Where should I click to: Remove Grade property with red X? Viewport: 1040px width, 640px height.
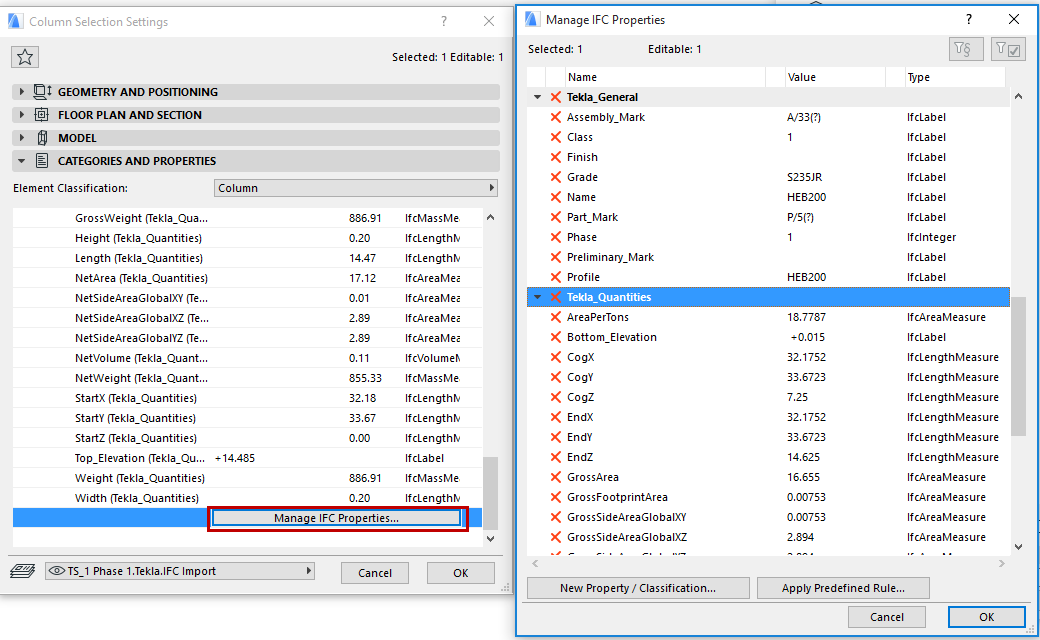[x=556, y=176]
